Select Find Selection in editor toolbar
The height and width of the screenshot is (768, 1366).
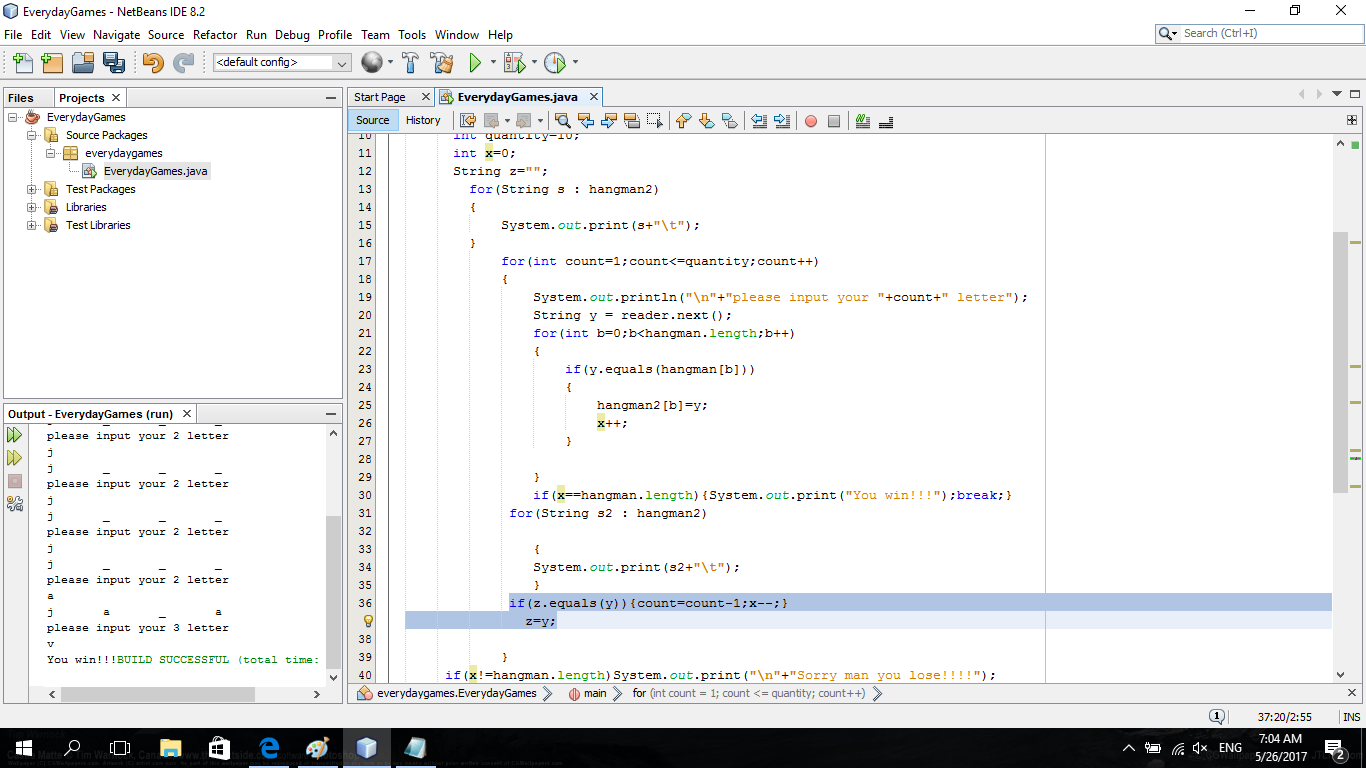[562, 120]
